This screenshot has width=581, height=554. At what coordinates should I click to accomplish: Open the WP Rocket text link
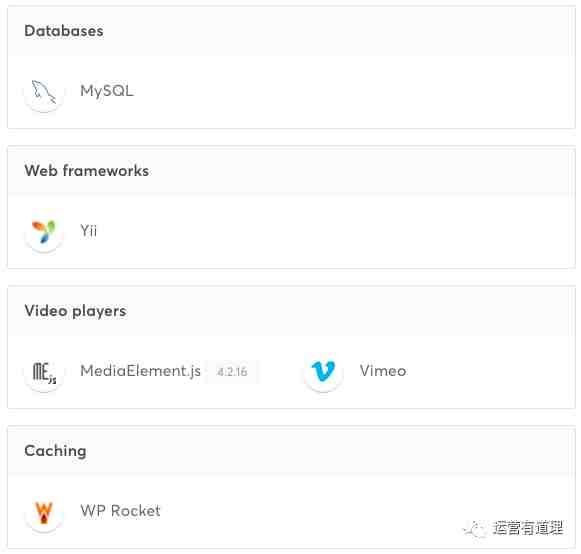120,511
